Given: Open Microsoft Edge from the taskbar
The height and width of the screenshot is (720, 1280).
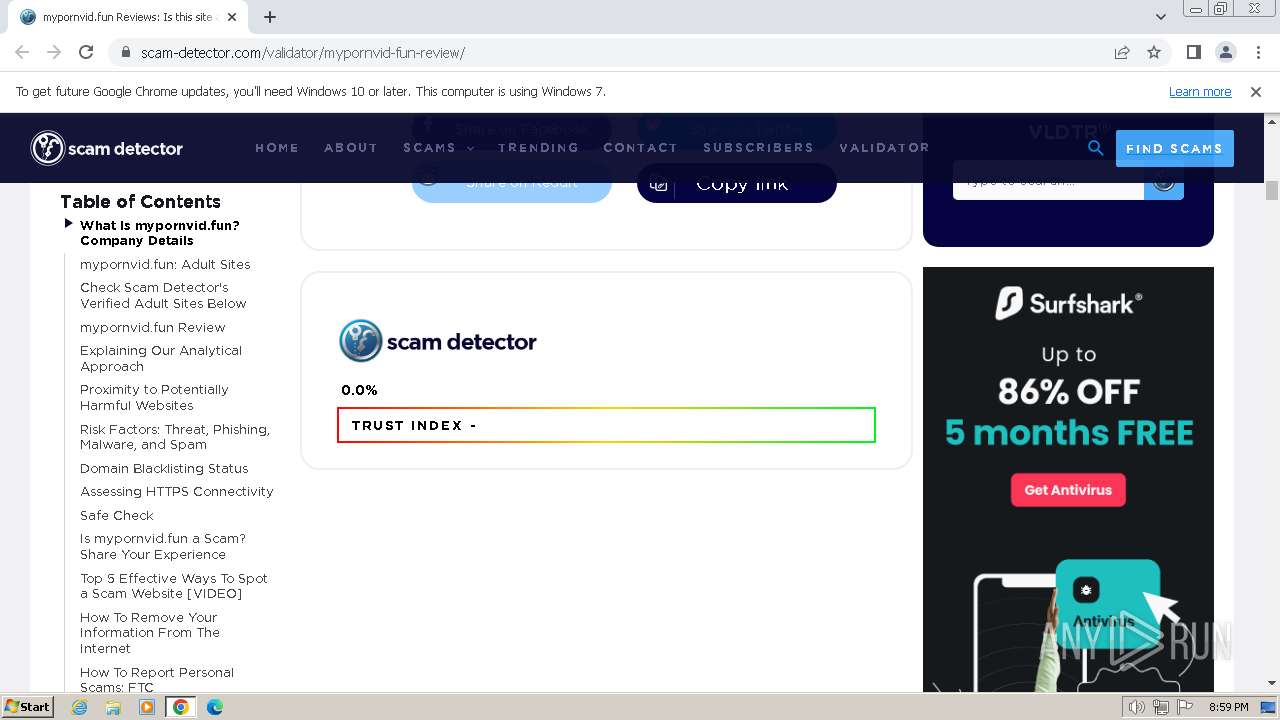Looking at the screenshot, I should 215,707.
